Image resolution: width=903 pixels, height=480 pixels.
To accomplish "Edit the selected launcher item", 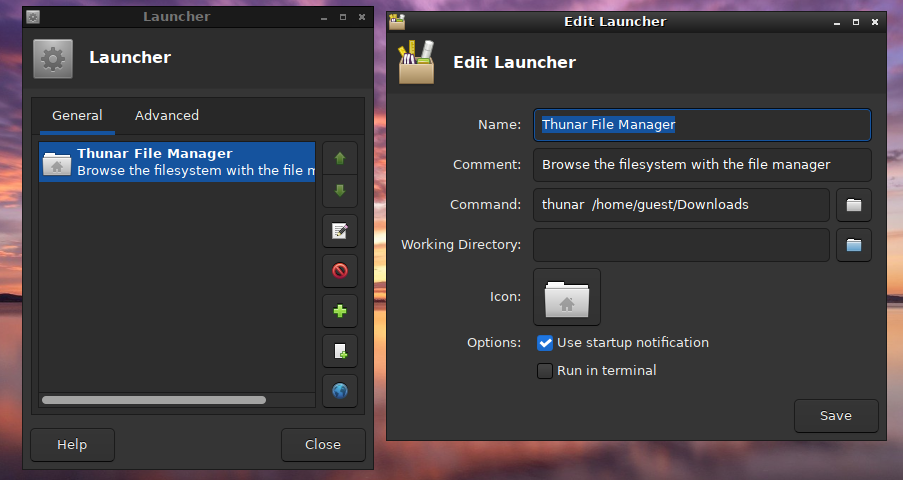I will pos(340,231).
